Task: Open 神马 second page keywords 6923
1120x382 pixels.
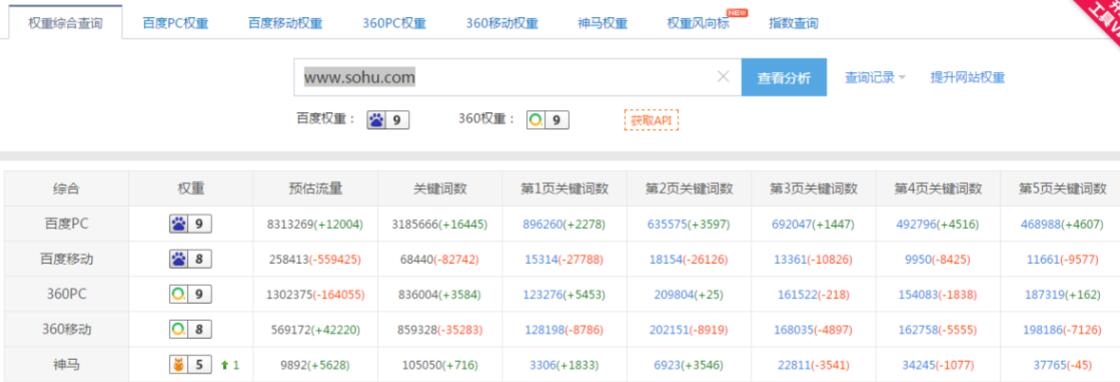Action: pyautogui.click(x=667, y=365)
